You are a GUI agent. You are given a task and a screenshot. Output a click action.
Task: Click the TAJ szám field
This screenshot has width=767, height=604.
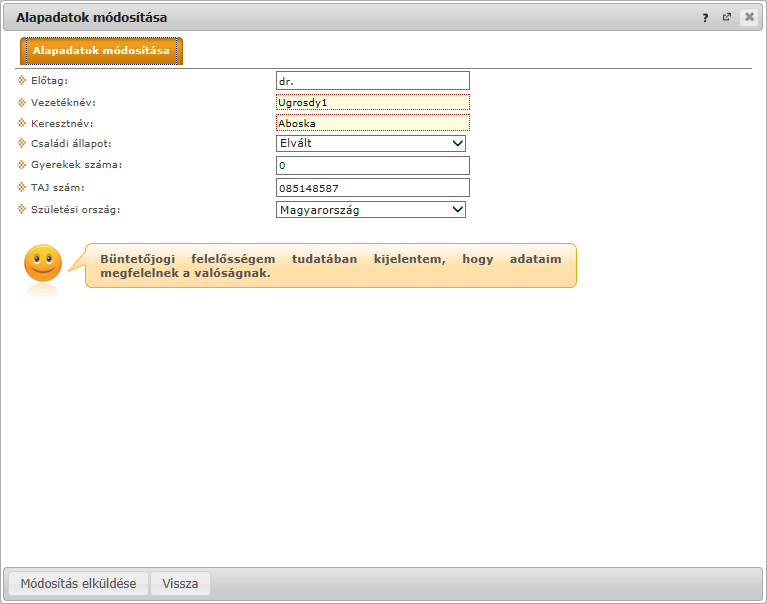(373, 188)
